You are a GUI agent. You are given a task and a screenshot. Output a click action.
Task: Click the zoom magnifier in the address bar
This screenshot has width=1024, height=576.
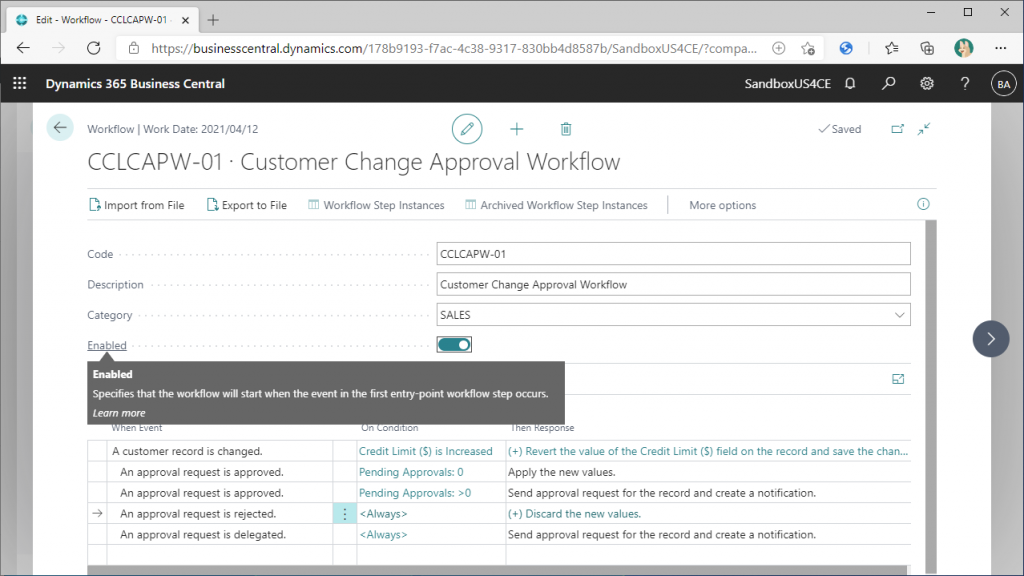click(x=778, y=48)
